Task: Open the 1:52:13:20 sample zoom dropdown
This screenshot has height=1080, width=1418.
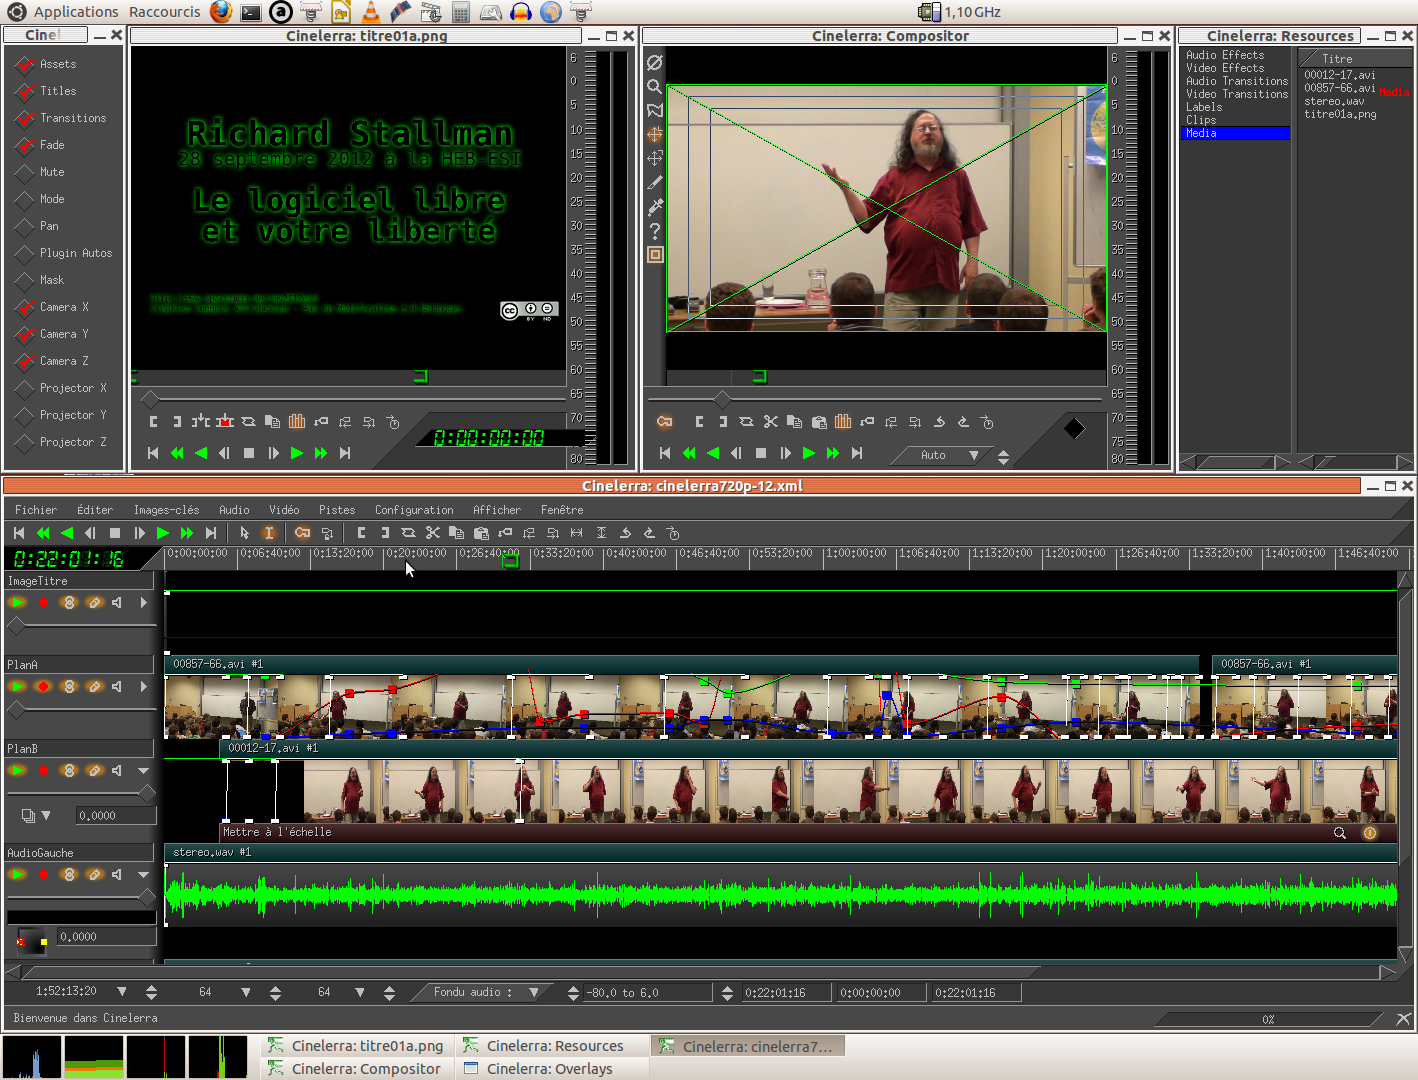Action: (x=121, y=992)
